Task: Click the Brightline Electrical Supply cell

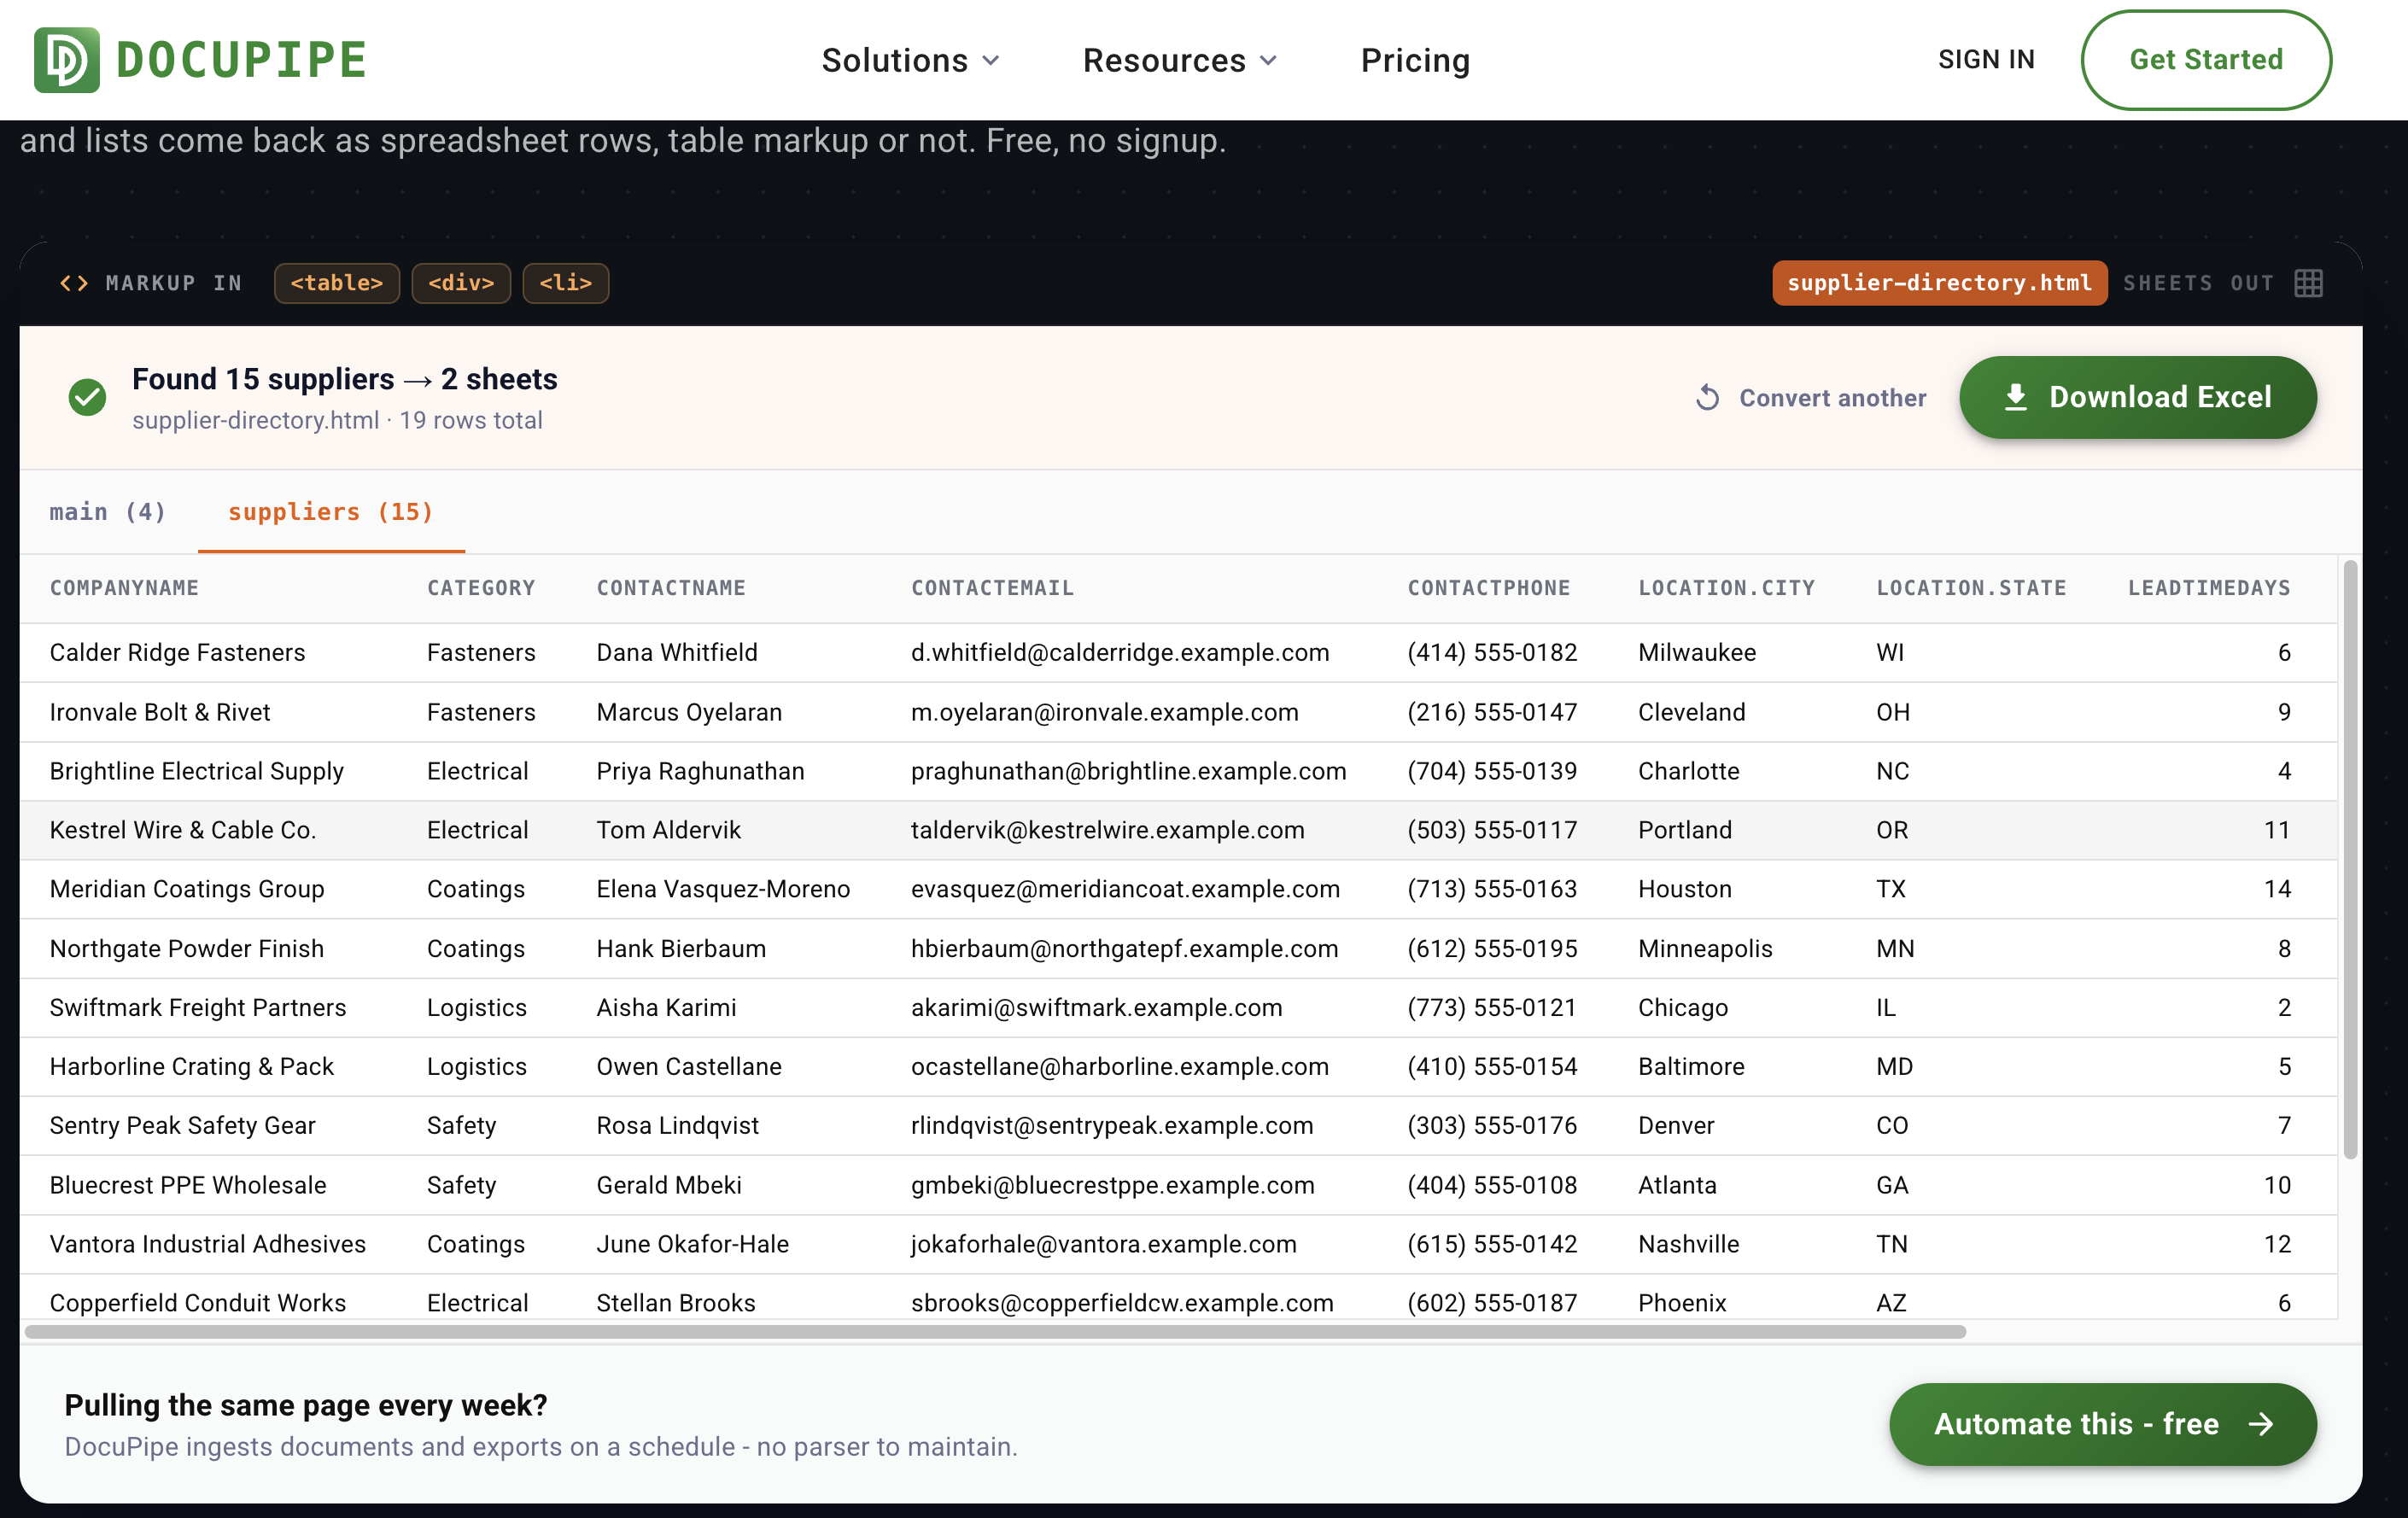Action: click(197, 771)
